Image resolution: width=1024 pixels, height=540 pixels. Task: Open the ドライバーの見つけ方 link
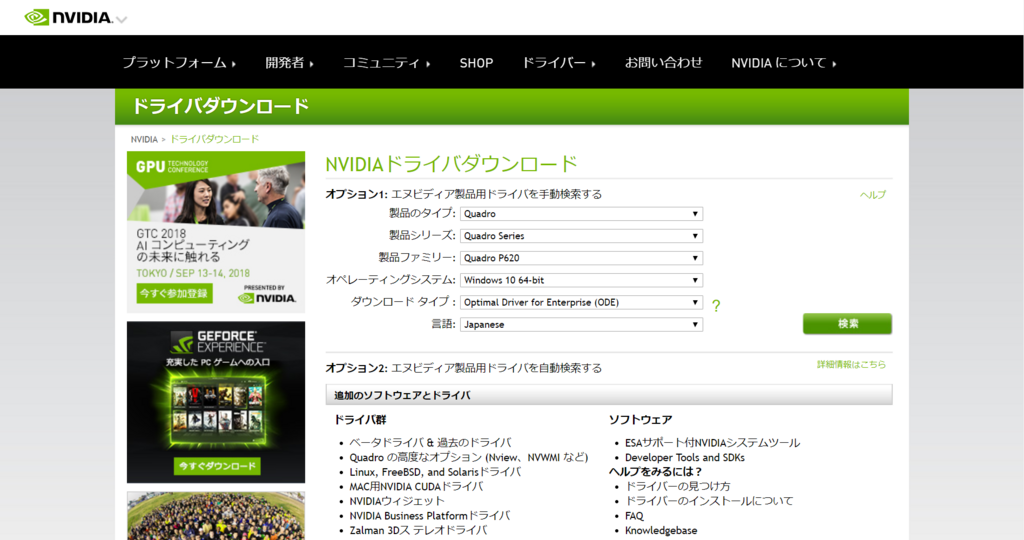(677, 486)
